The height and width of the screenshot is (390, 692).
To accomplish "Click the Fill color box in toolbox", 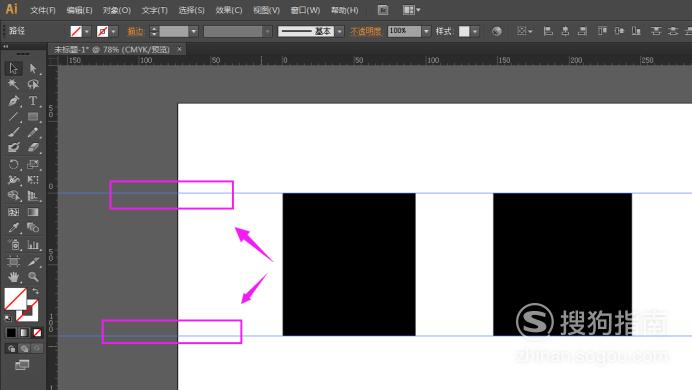I will 15,299.
